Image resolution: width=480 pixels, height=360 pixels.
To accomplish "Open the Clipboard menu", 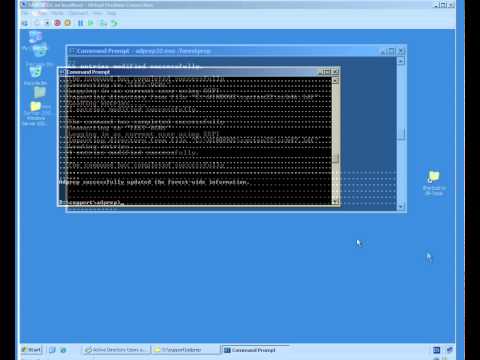I will [78, 13].
